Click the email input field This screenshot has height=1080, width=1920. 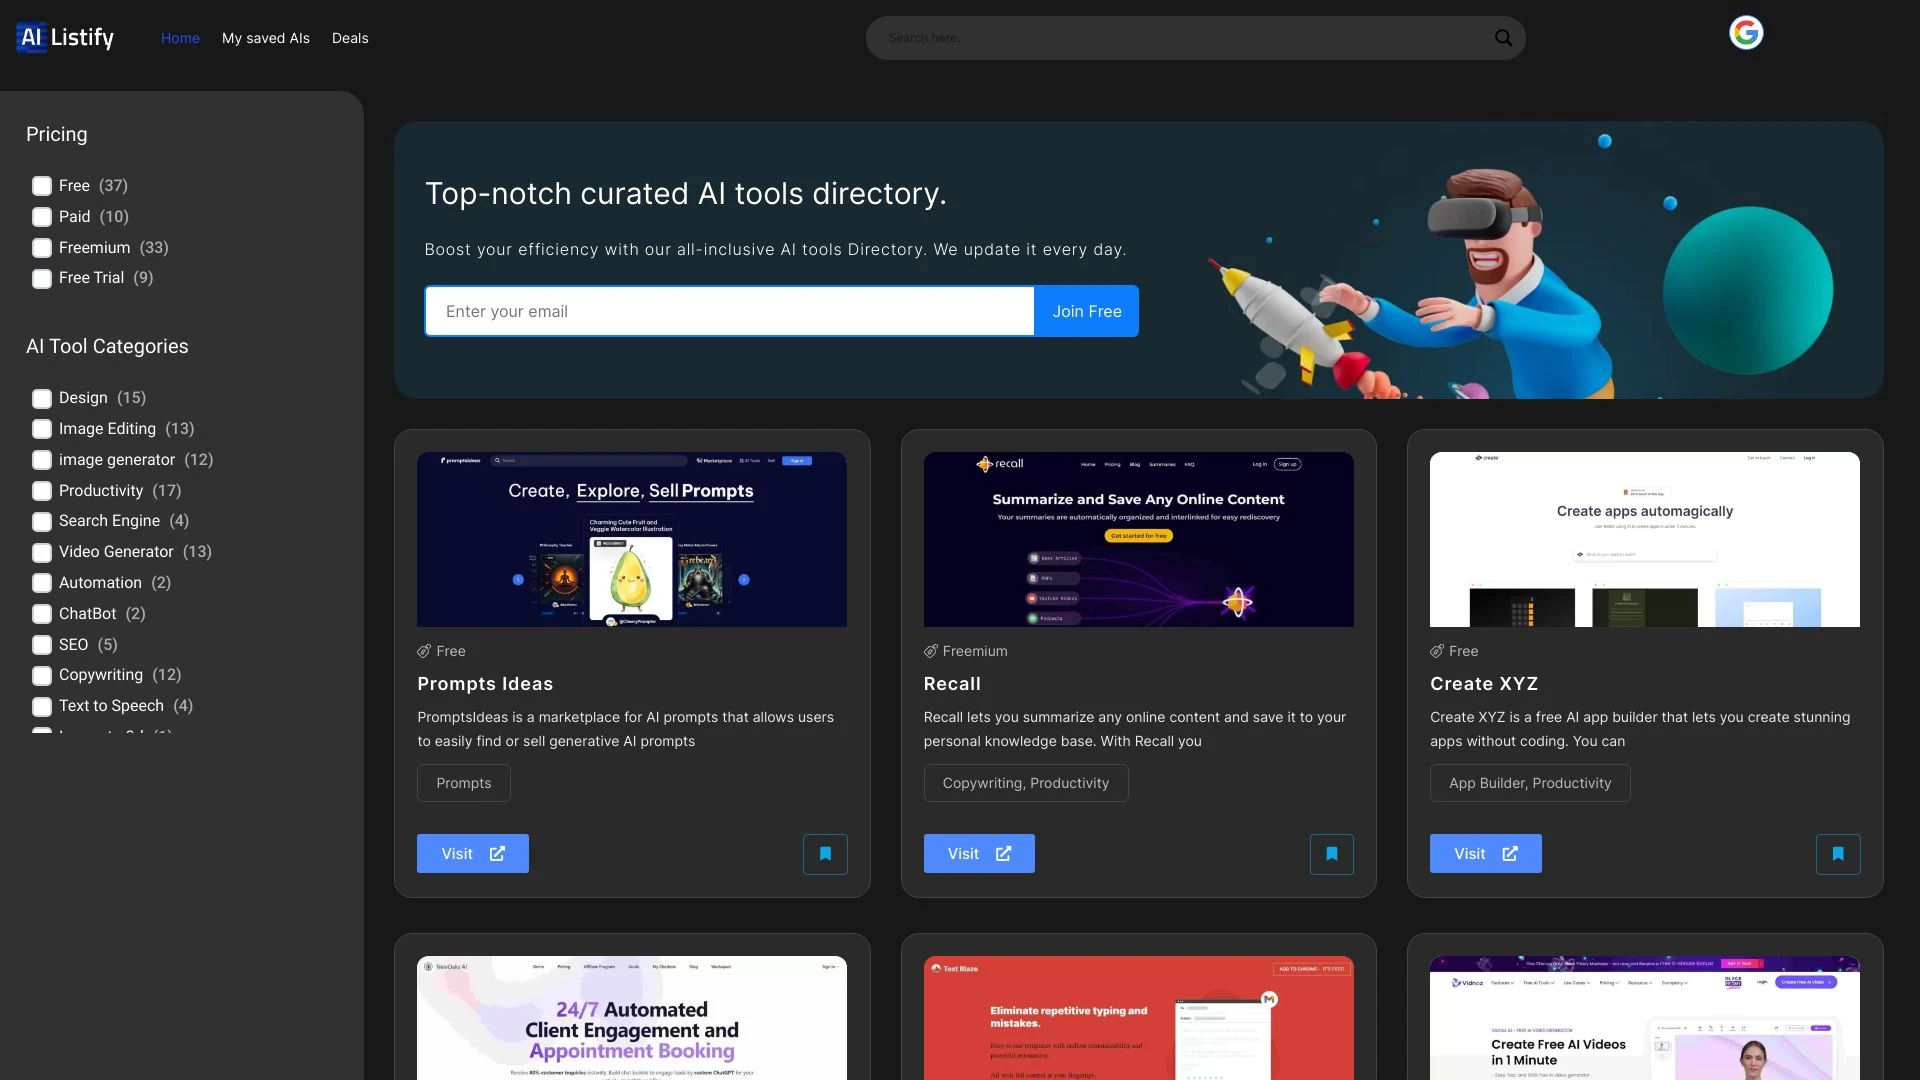pos(731,311)
